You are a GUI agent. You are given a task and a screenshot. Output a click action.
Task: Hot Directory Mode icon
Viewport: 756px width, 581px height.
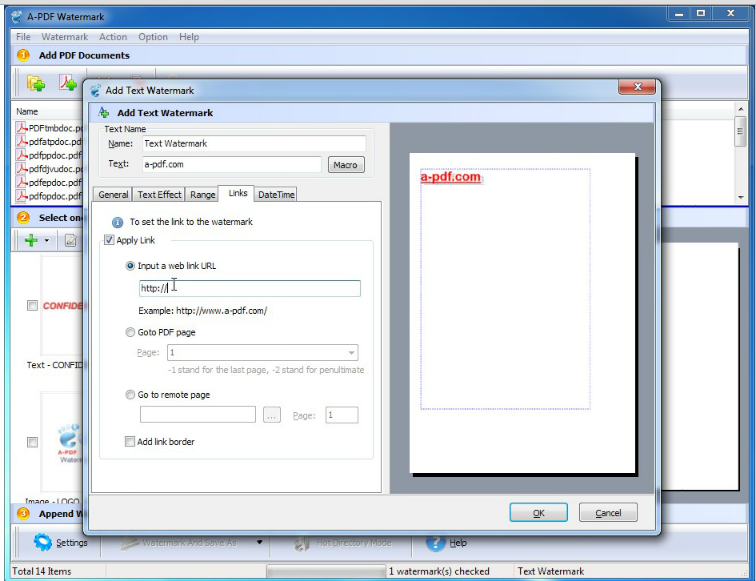[302, 543]
